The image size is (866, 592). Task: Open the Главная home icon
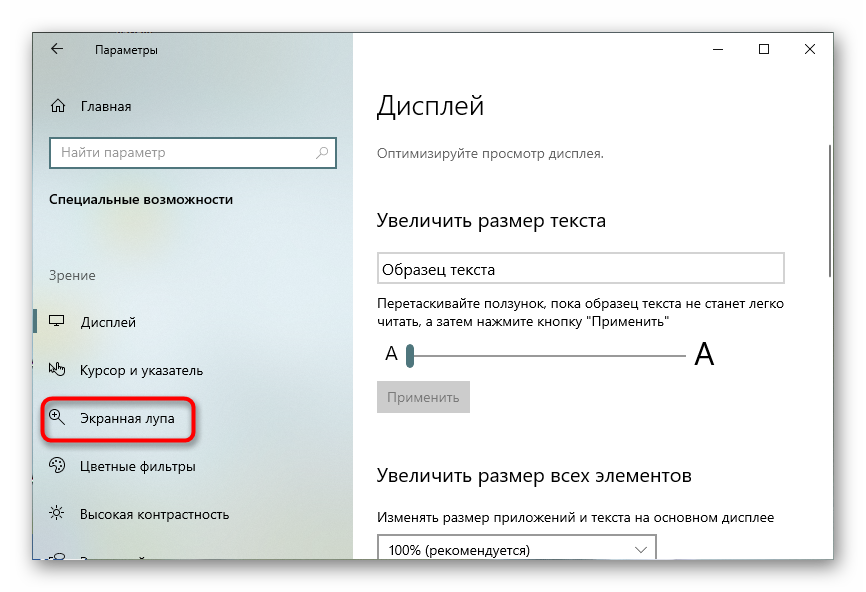[x=58, y=105]
